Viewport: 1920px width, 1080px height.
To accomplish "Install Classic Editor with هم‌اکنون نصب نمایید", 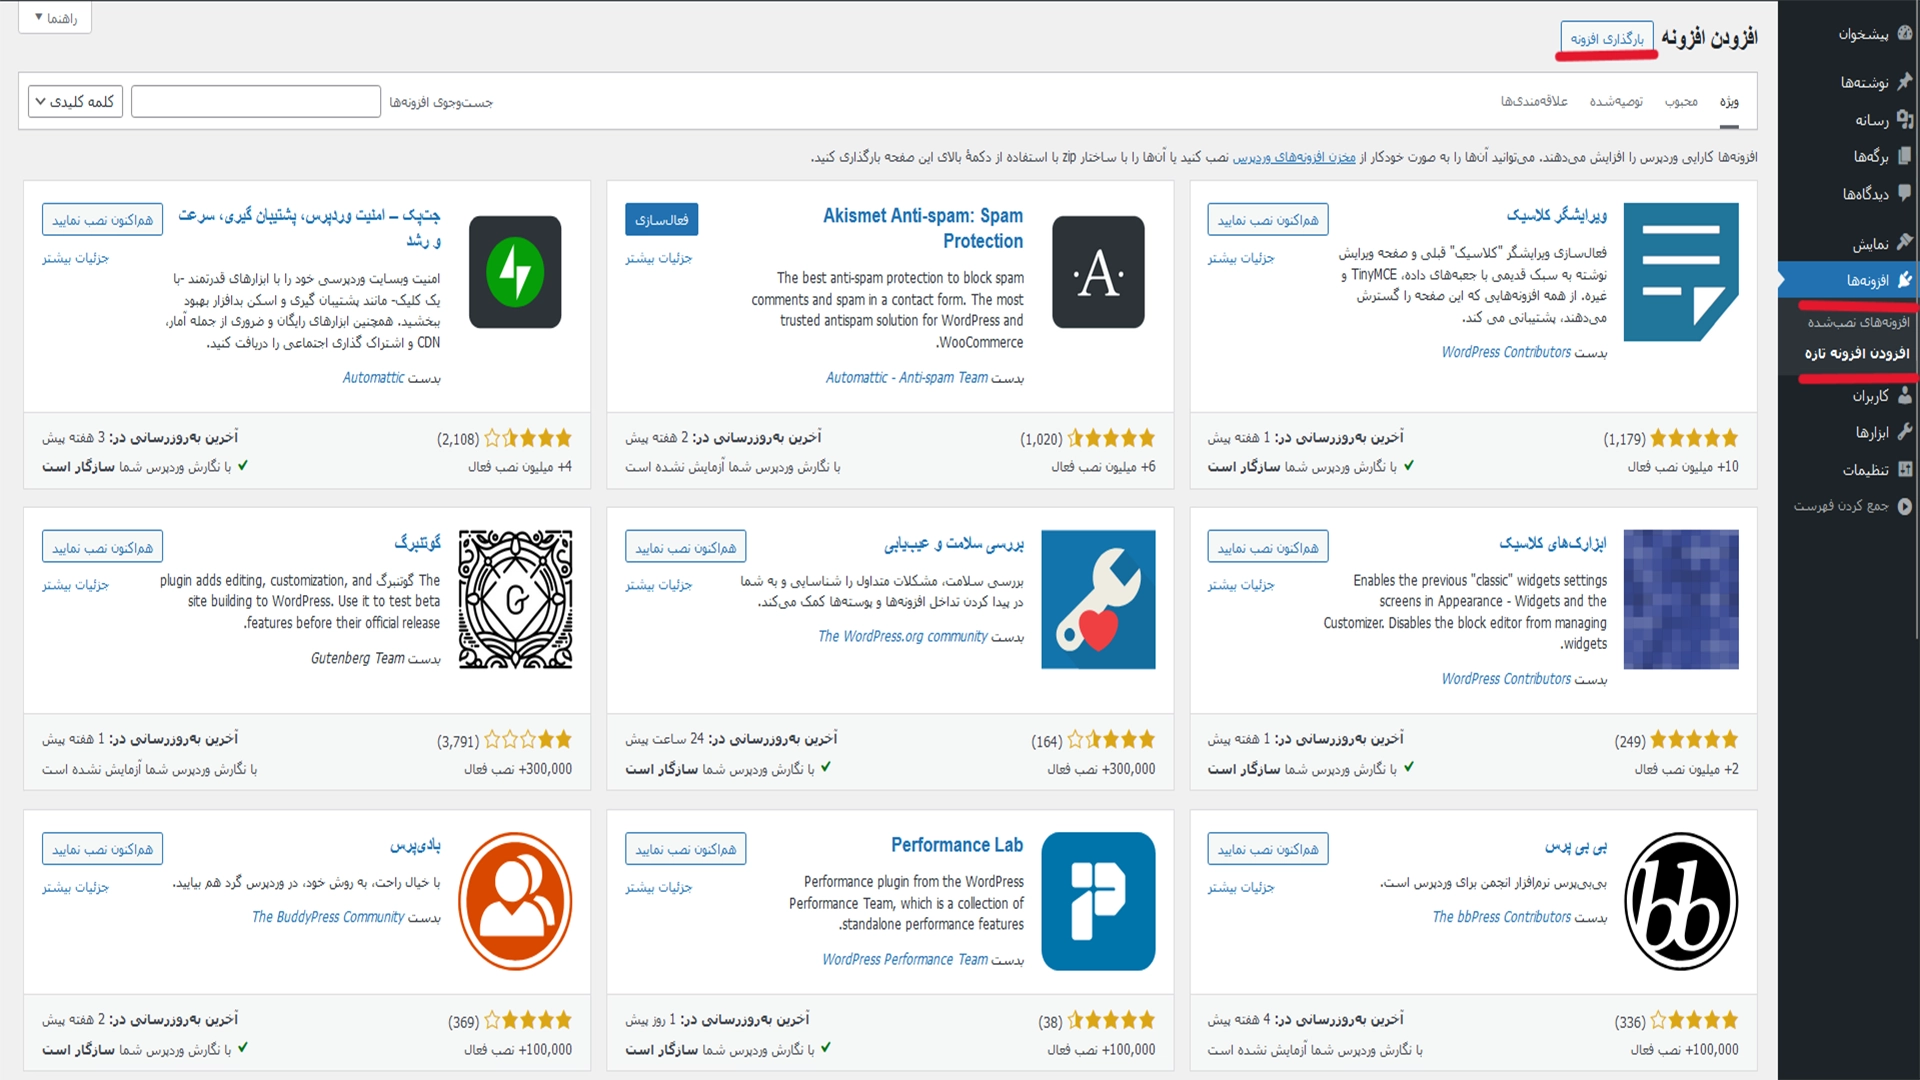I will (x=1267, y=219).
